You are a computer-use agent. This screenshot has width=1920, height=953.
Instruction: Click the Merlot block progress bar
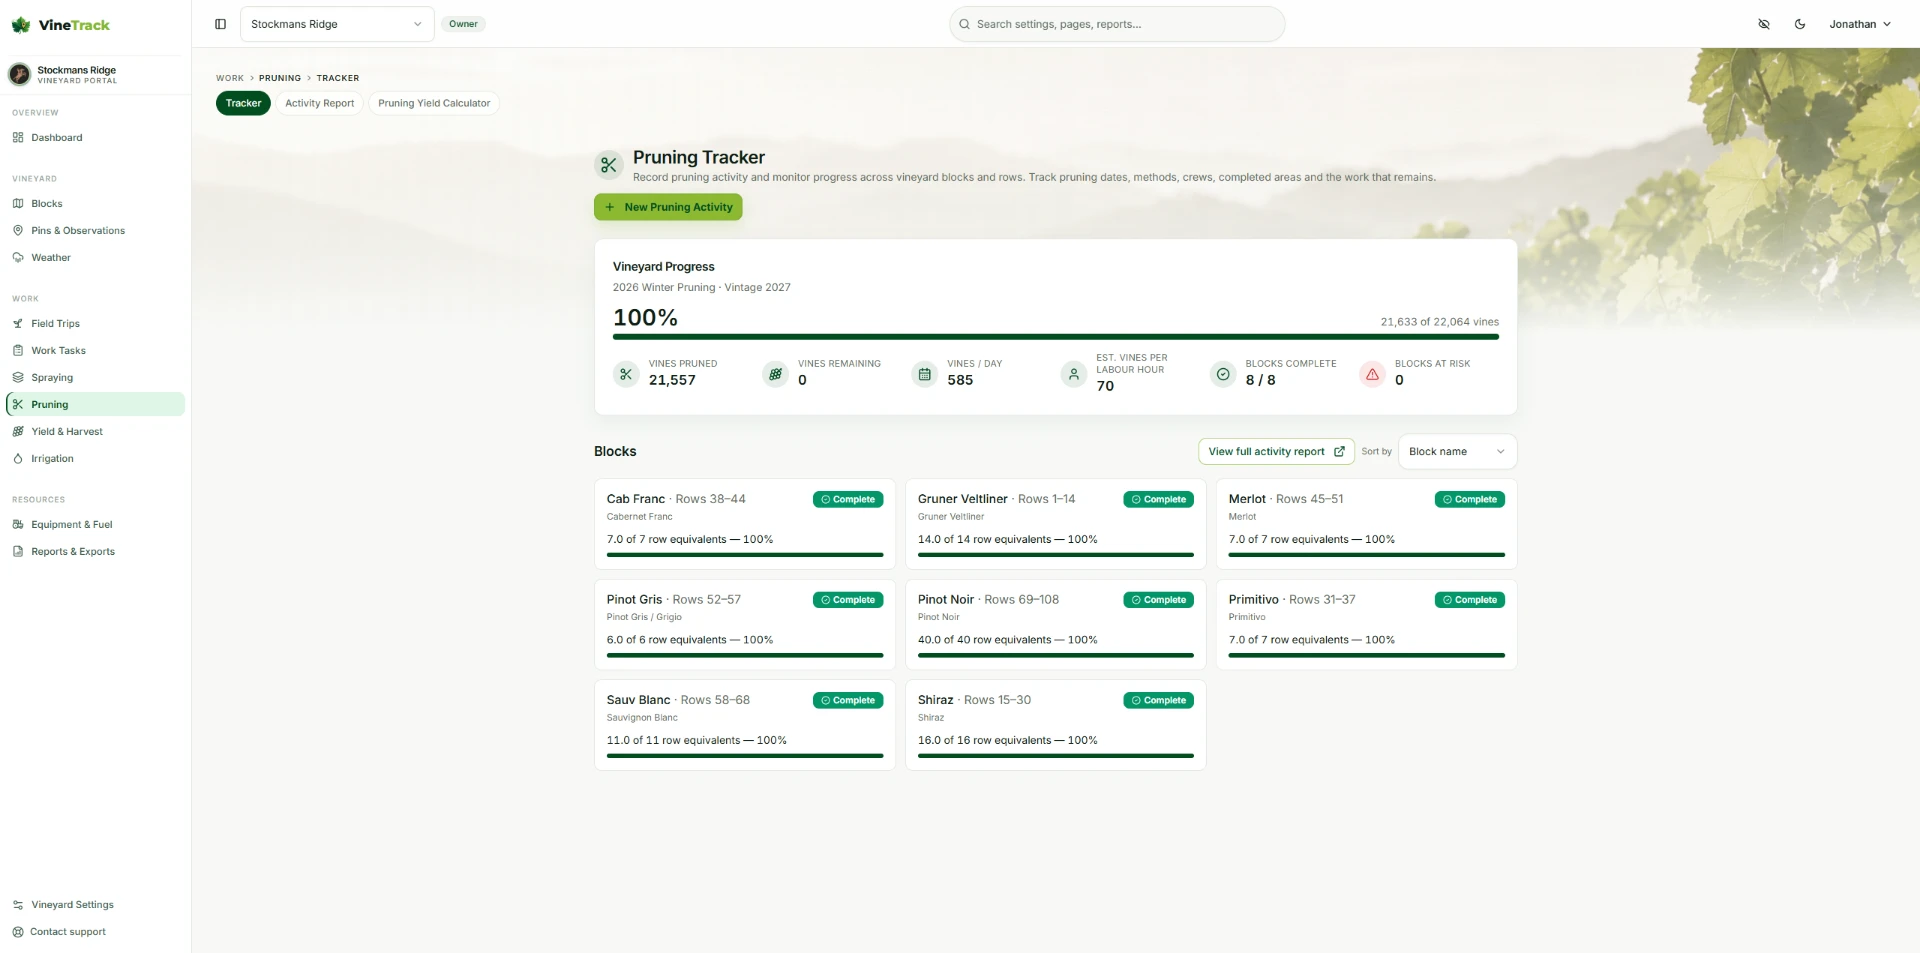[x=1366, y=555]
